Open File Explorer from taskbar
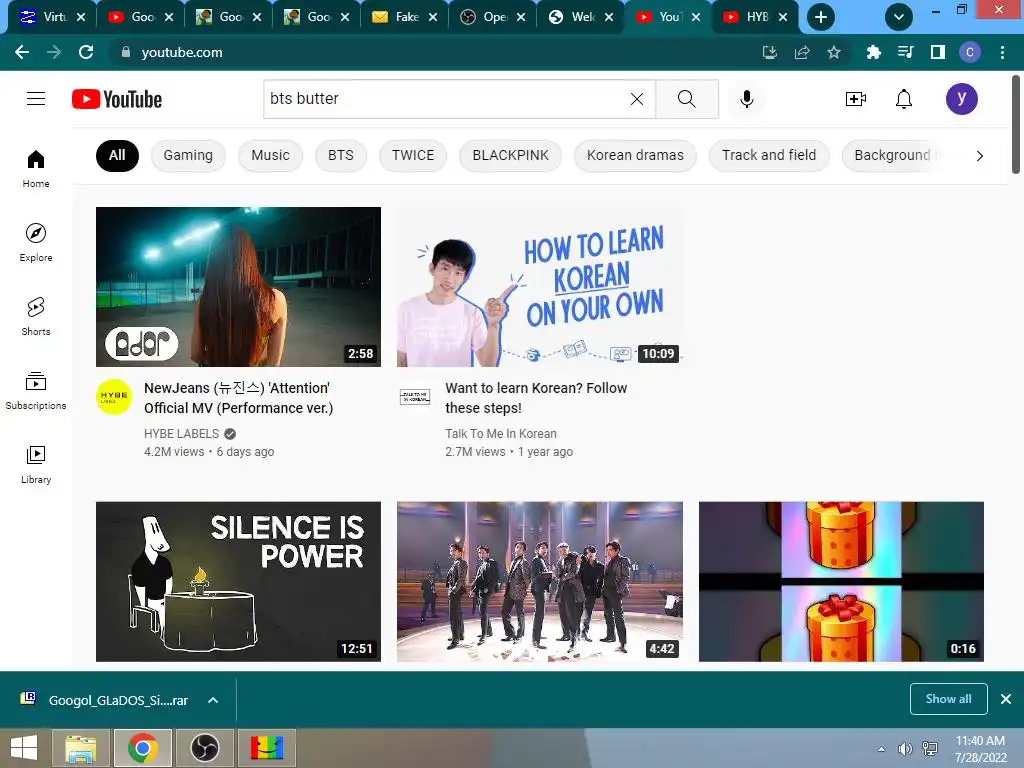The image size is (1024, 768). (81, 748)
